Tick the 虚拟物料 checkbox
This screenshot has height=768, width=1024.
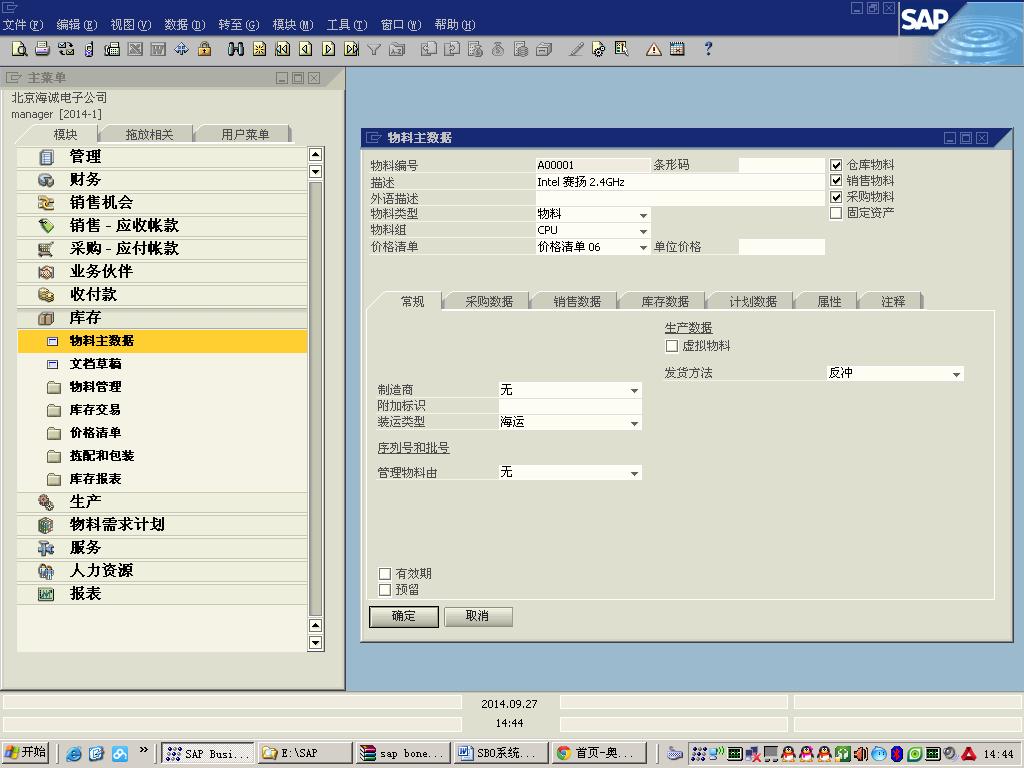coord(672,346)
